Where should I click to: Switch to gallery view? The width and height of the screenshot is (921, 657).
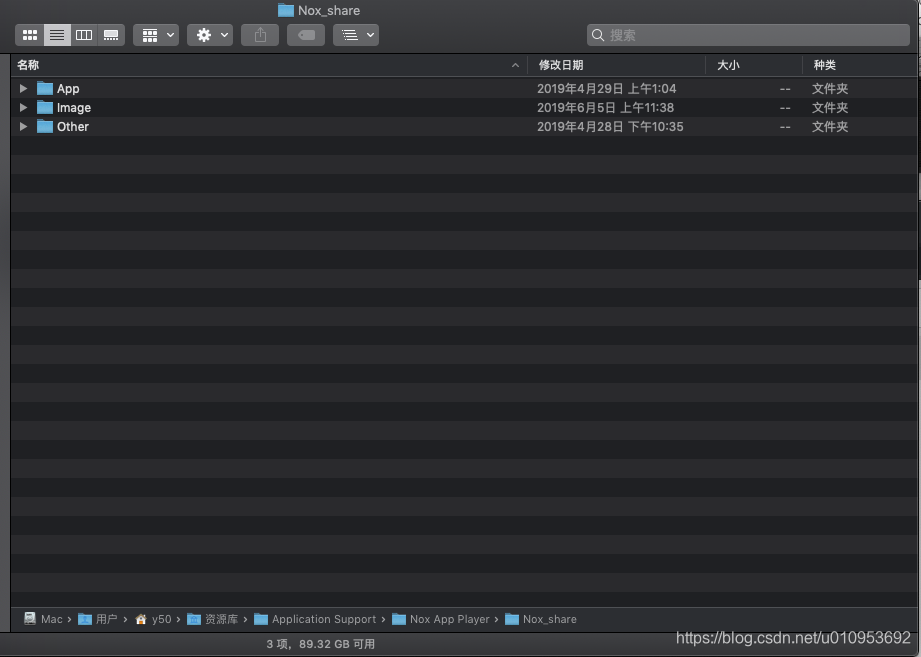[x=111, y=35]
